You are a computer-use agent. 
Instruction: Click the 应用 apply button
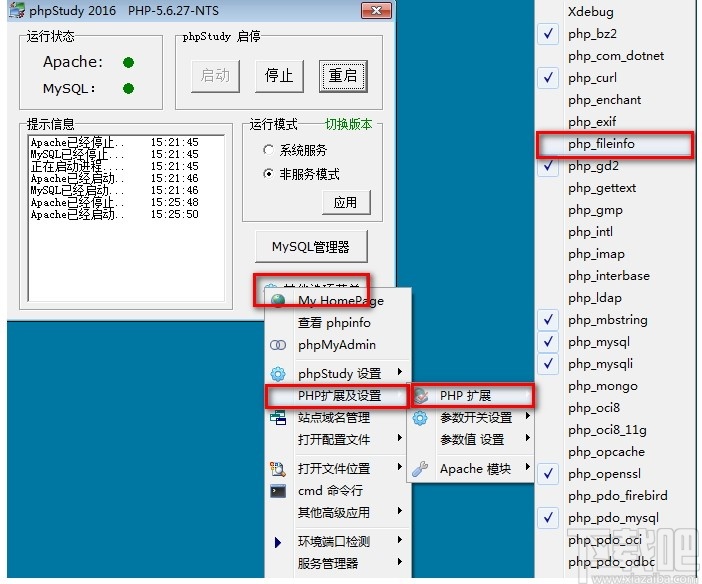click(346, 202)
